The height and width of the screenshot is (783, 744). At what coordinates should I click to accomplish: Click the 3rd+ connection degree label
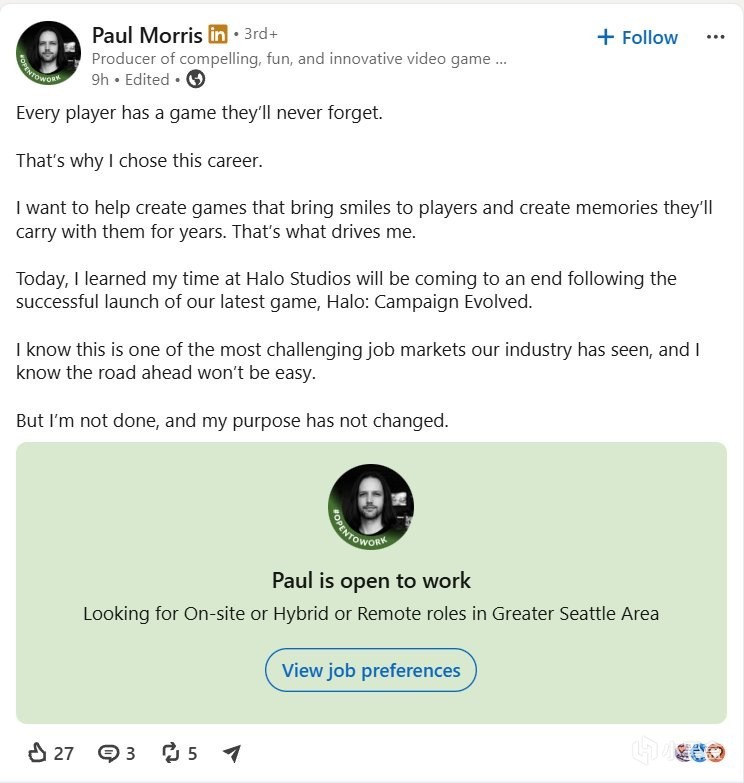click(x=261, y=34)
